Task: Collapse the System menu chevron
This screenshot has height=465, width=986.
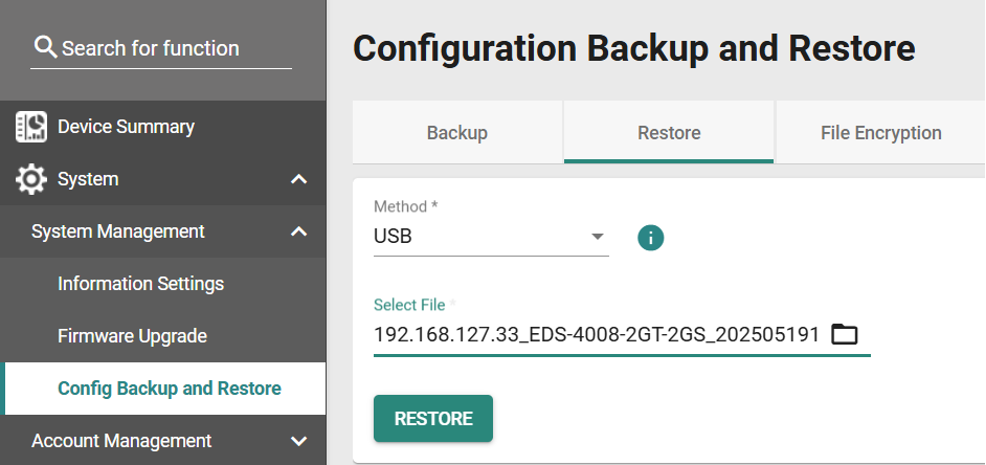Action: click(299, 179)
